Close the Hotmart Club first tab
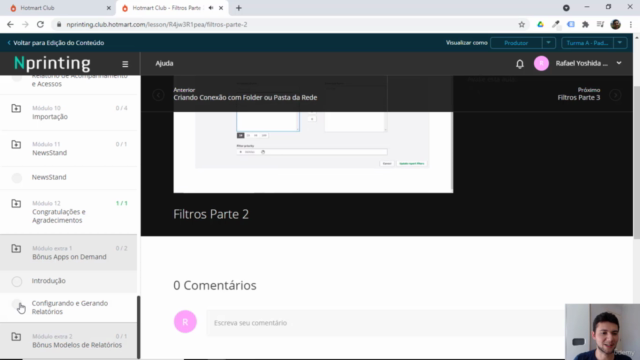This screenshot has width=640, height=360. (x=109, y=8)
